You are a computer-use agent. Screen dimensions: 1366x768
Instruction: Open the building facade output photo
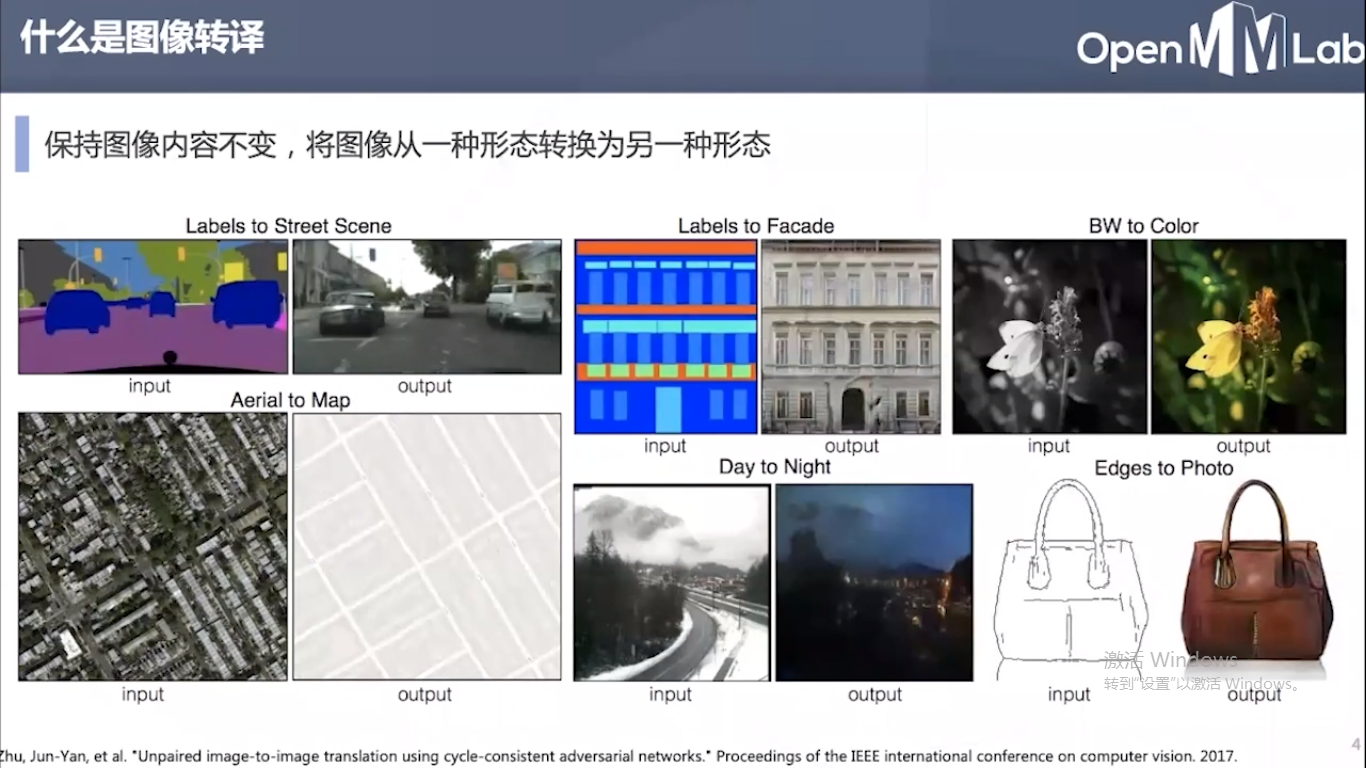tap(851, 337)
